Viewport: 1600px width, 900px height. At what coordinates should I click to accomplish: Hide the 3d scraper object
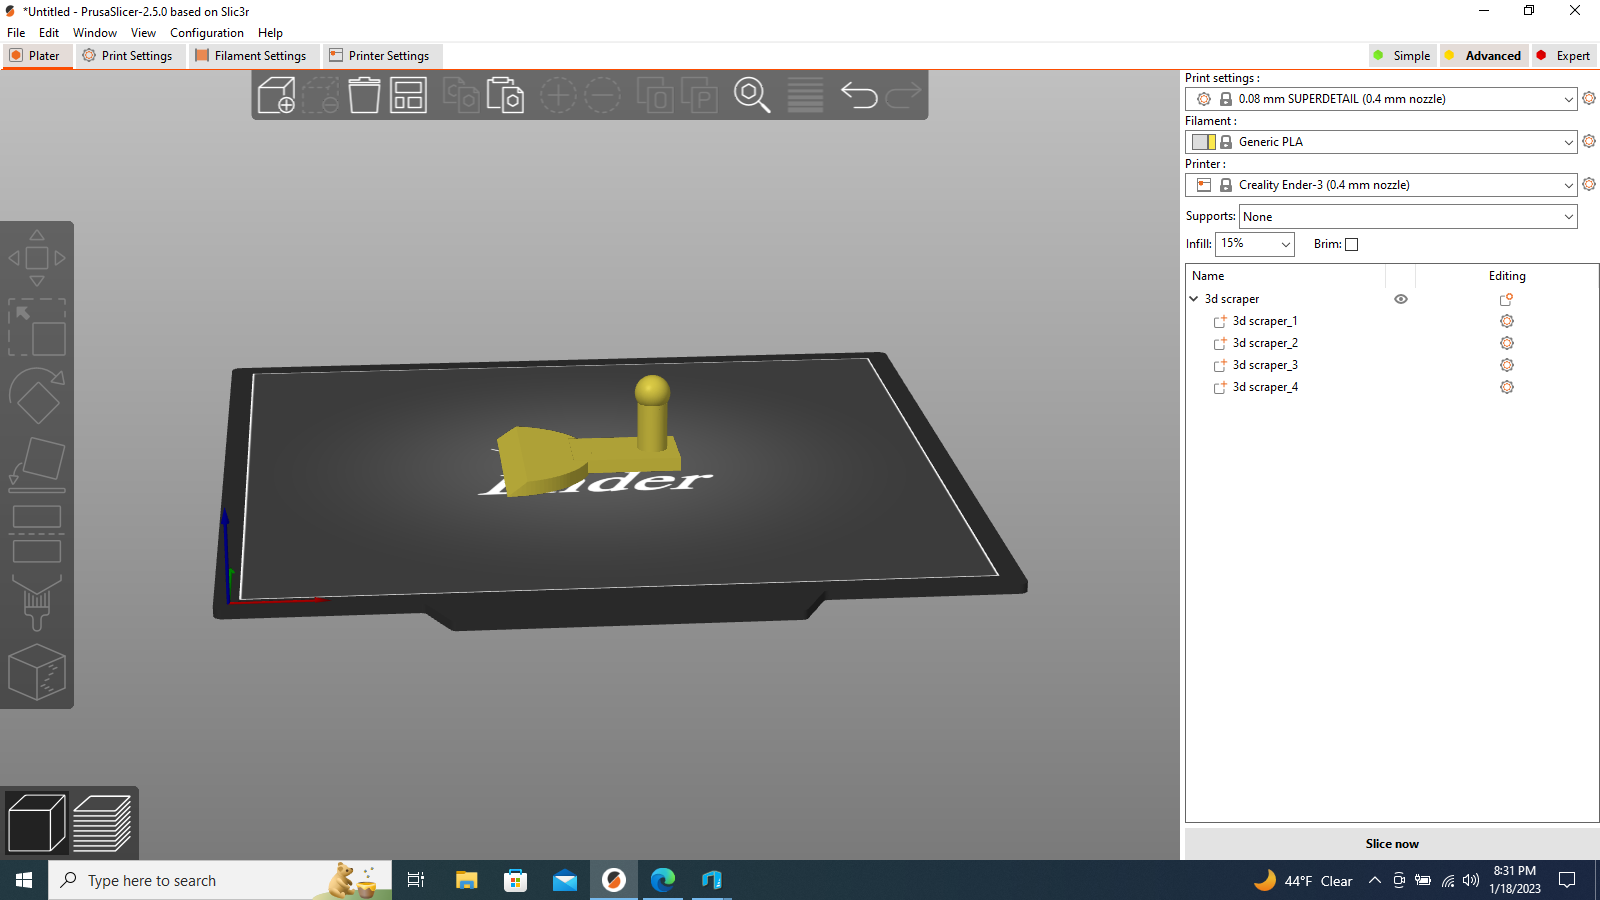[x=1399, y=299]
